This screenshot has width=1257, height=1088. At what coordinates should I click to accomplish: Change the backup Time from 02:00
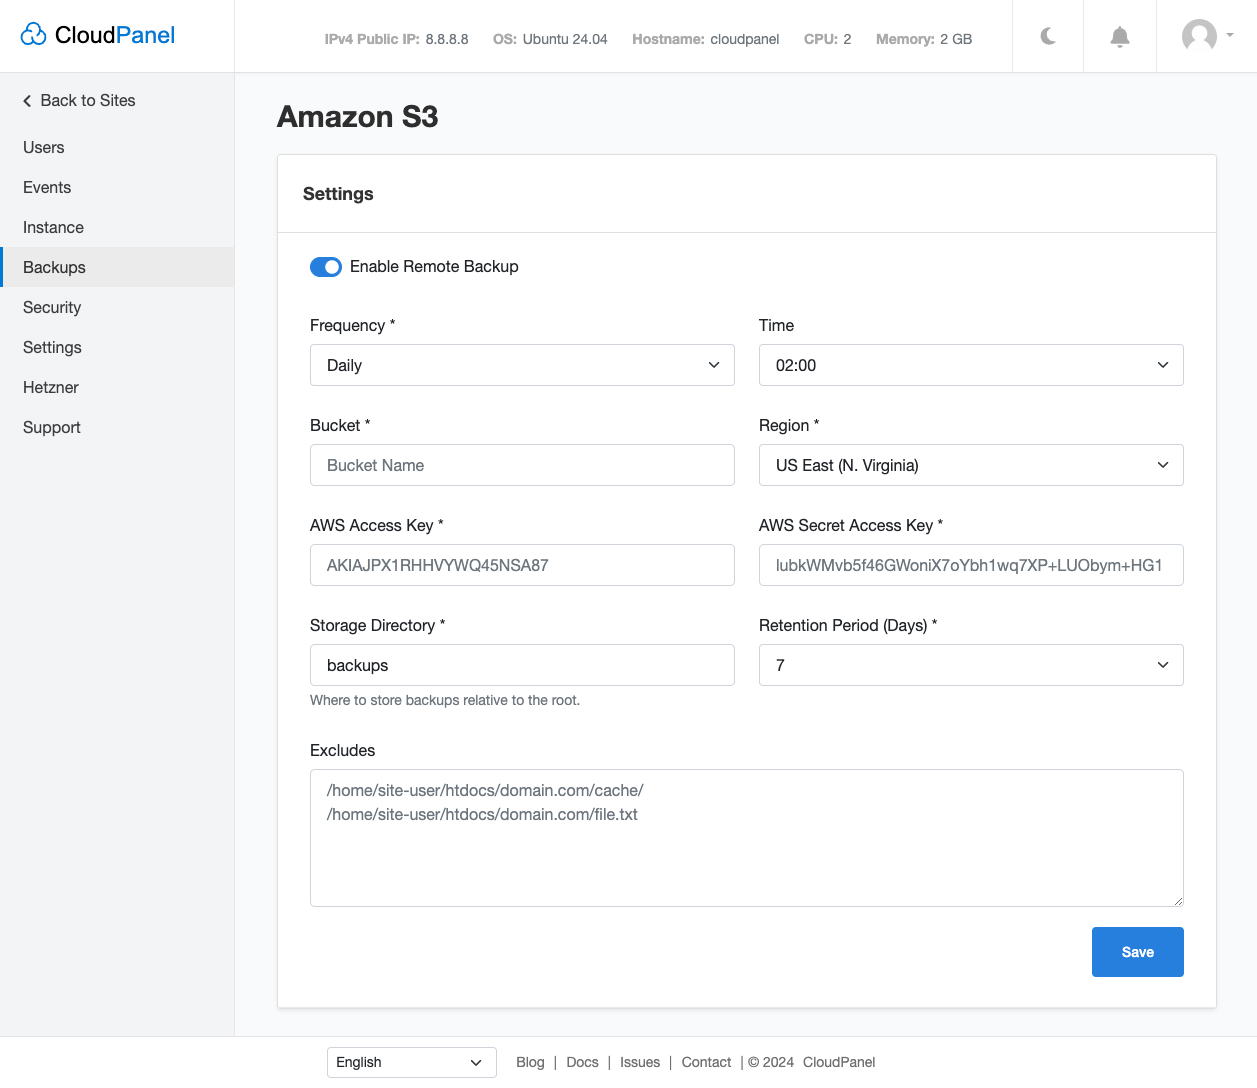[971, 365]
